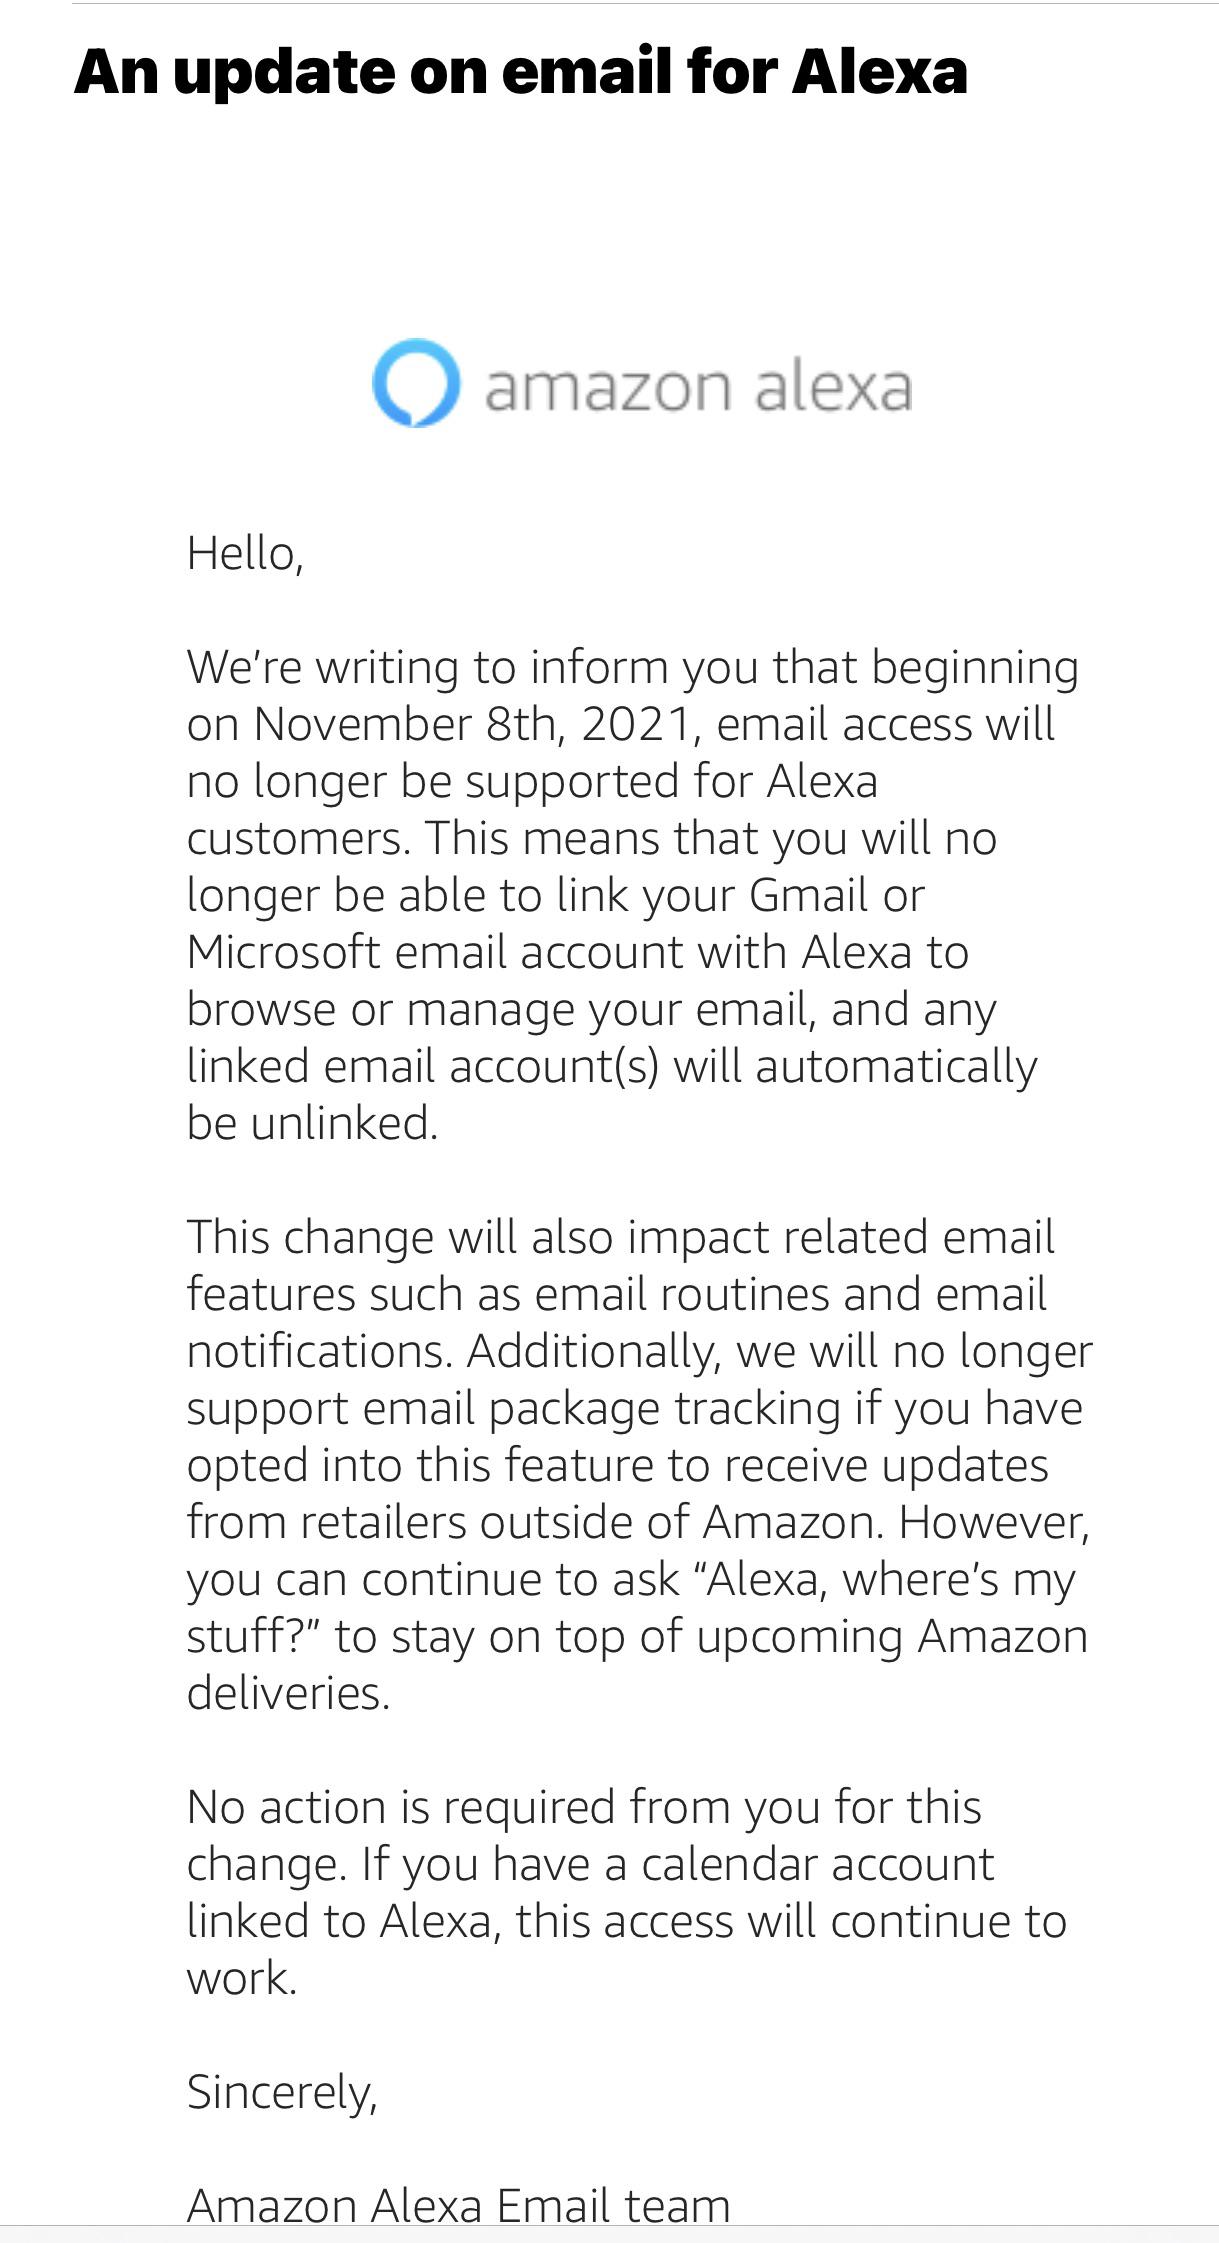Click the blue Alexa speech-ring logo icon
The image size is (1219, 2243).
pos(416,384)
